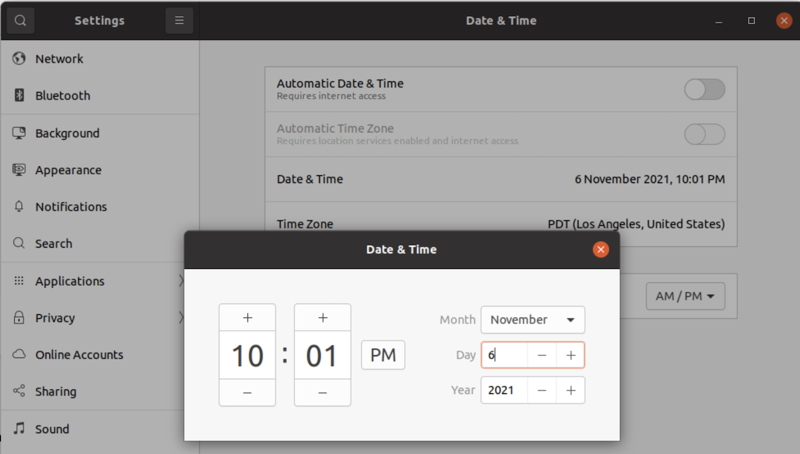Image resolution: width=800 pixels, height=454 pixels.
Task: Expand the Applications submenu arrow
Action: 181,281
